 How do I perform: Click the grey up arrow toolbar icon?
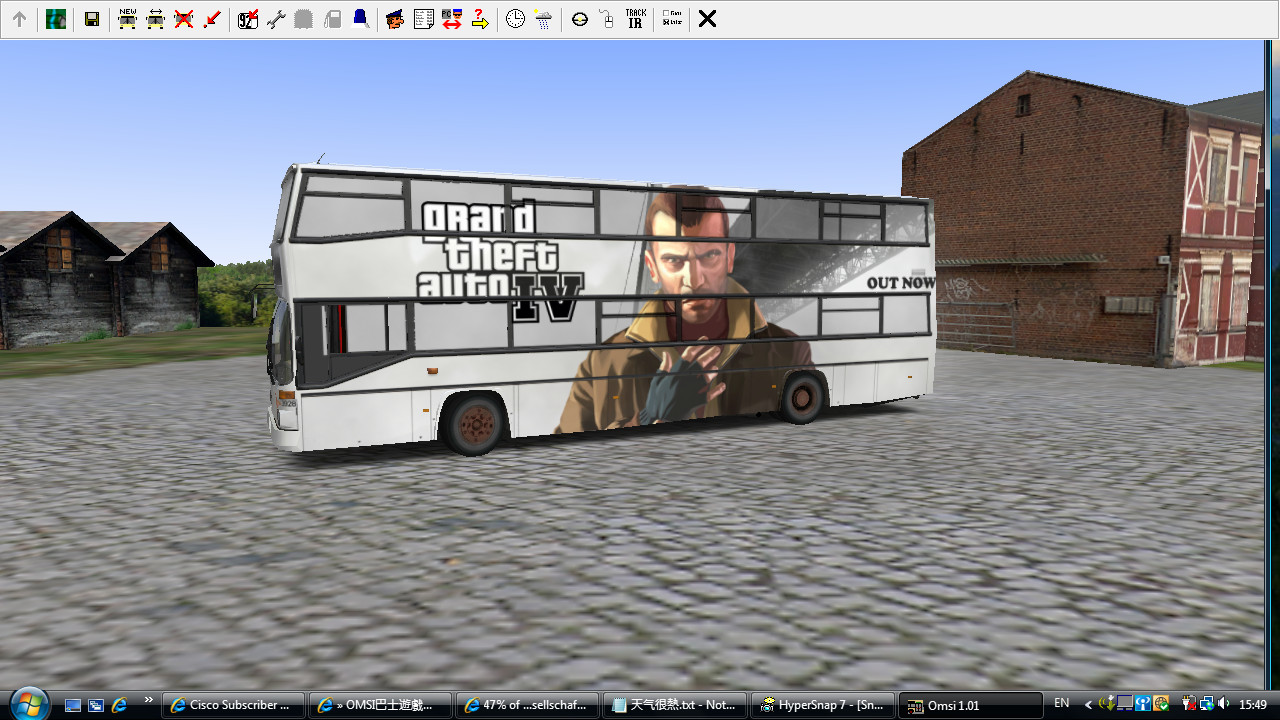point(19,19)
